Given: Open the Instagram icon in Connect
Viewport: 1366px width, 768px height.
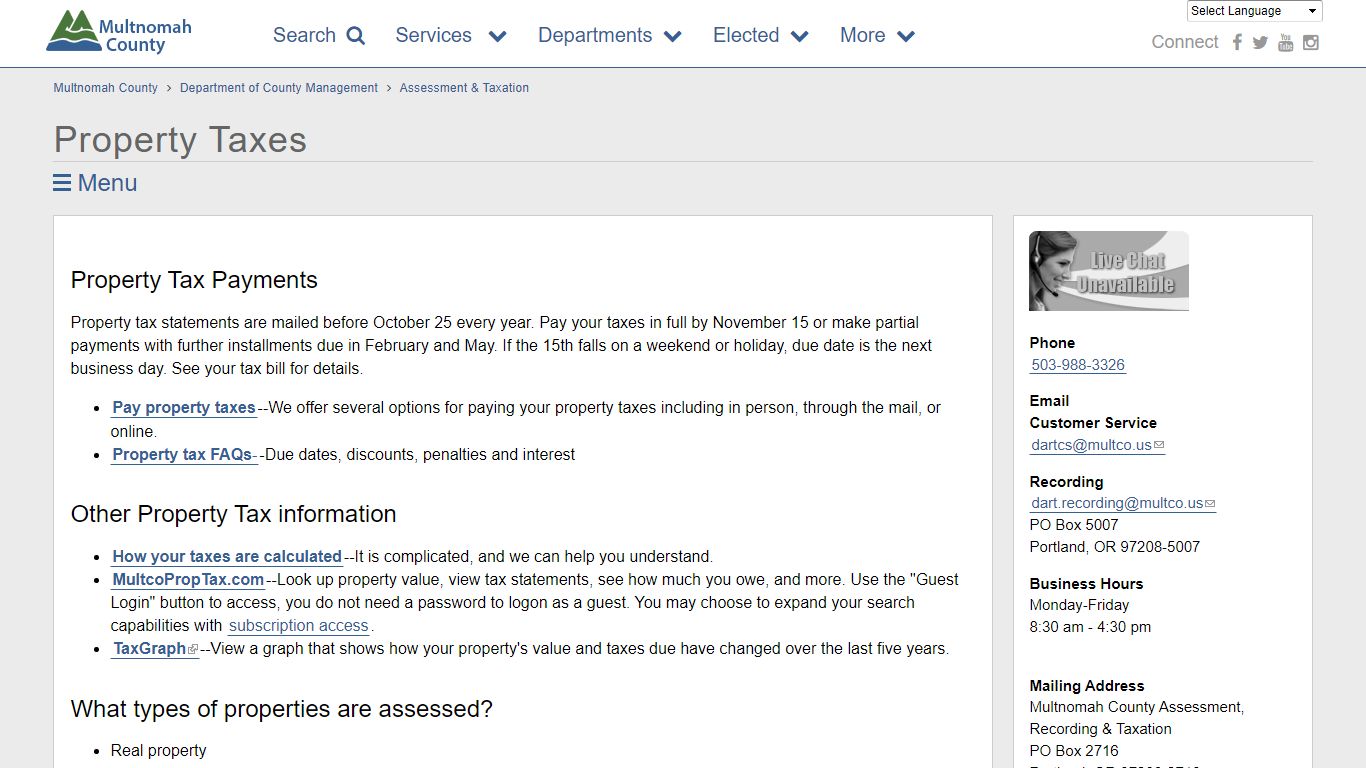Looking at the screenshot, I should (1311, 42).
